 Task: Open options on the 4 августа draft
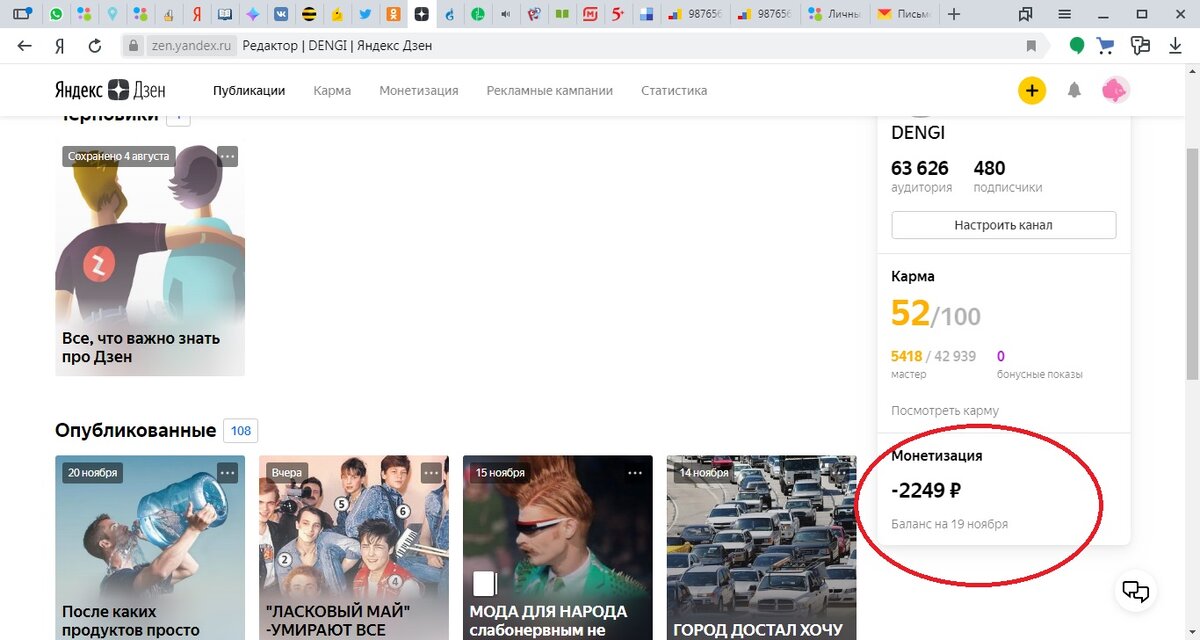point(227,156)
